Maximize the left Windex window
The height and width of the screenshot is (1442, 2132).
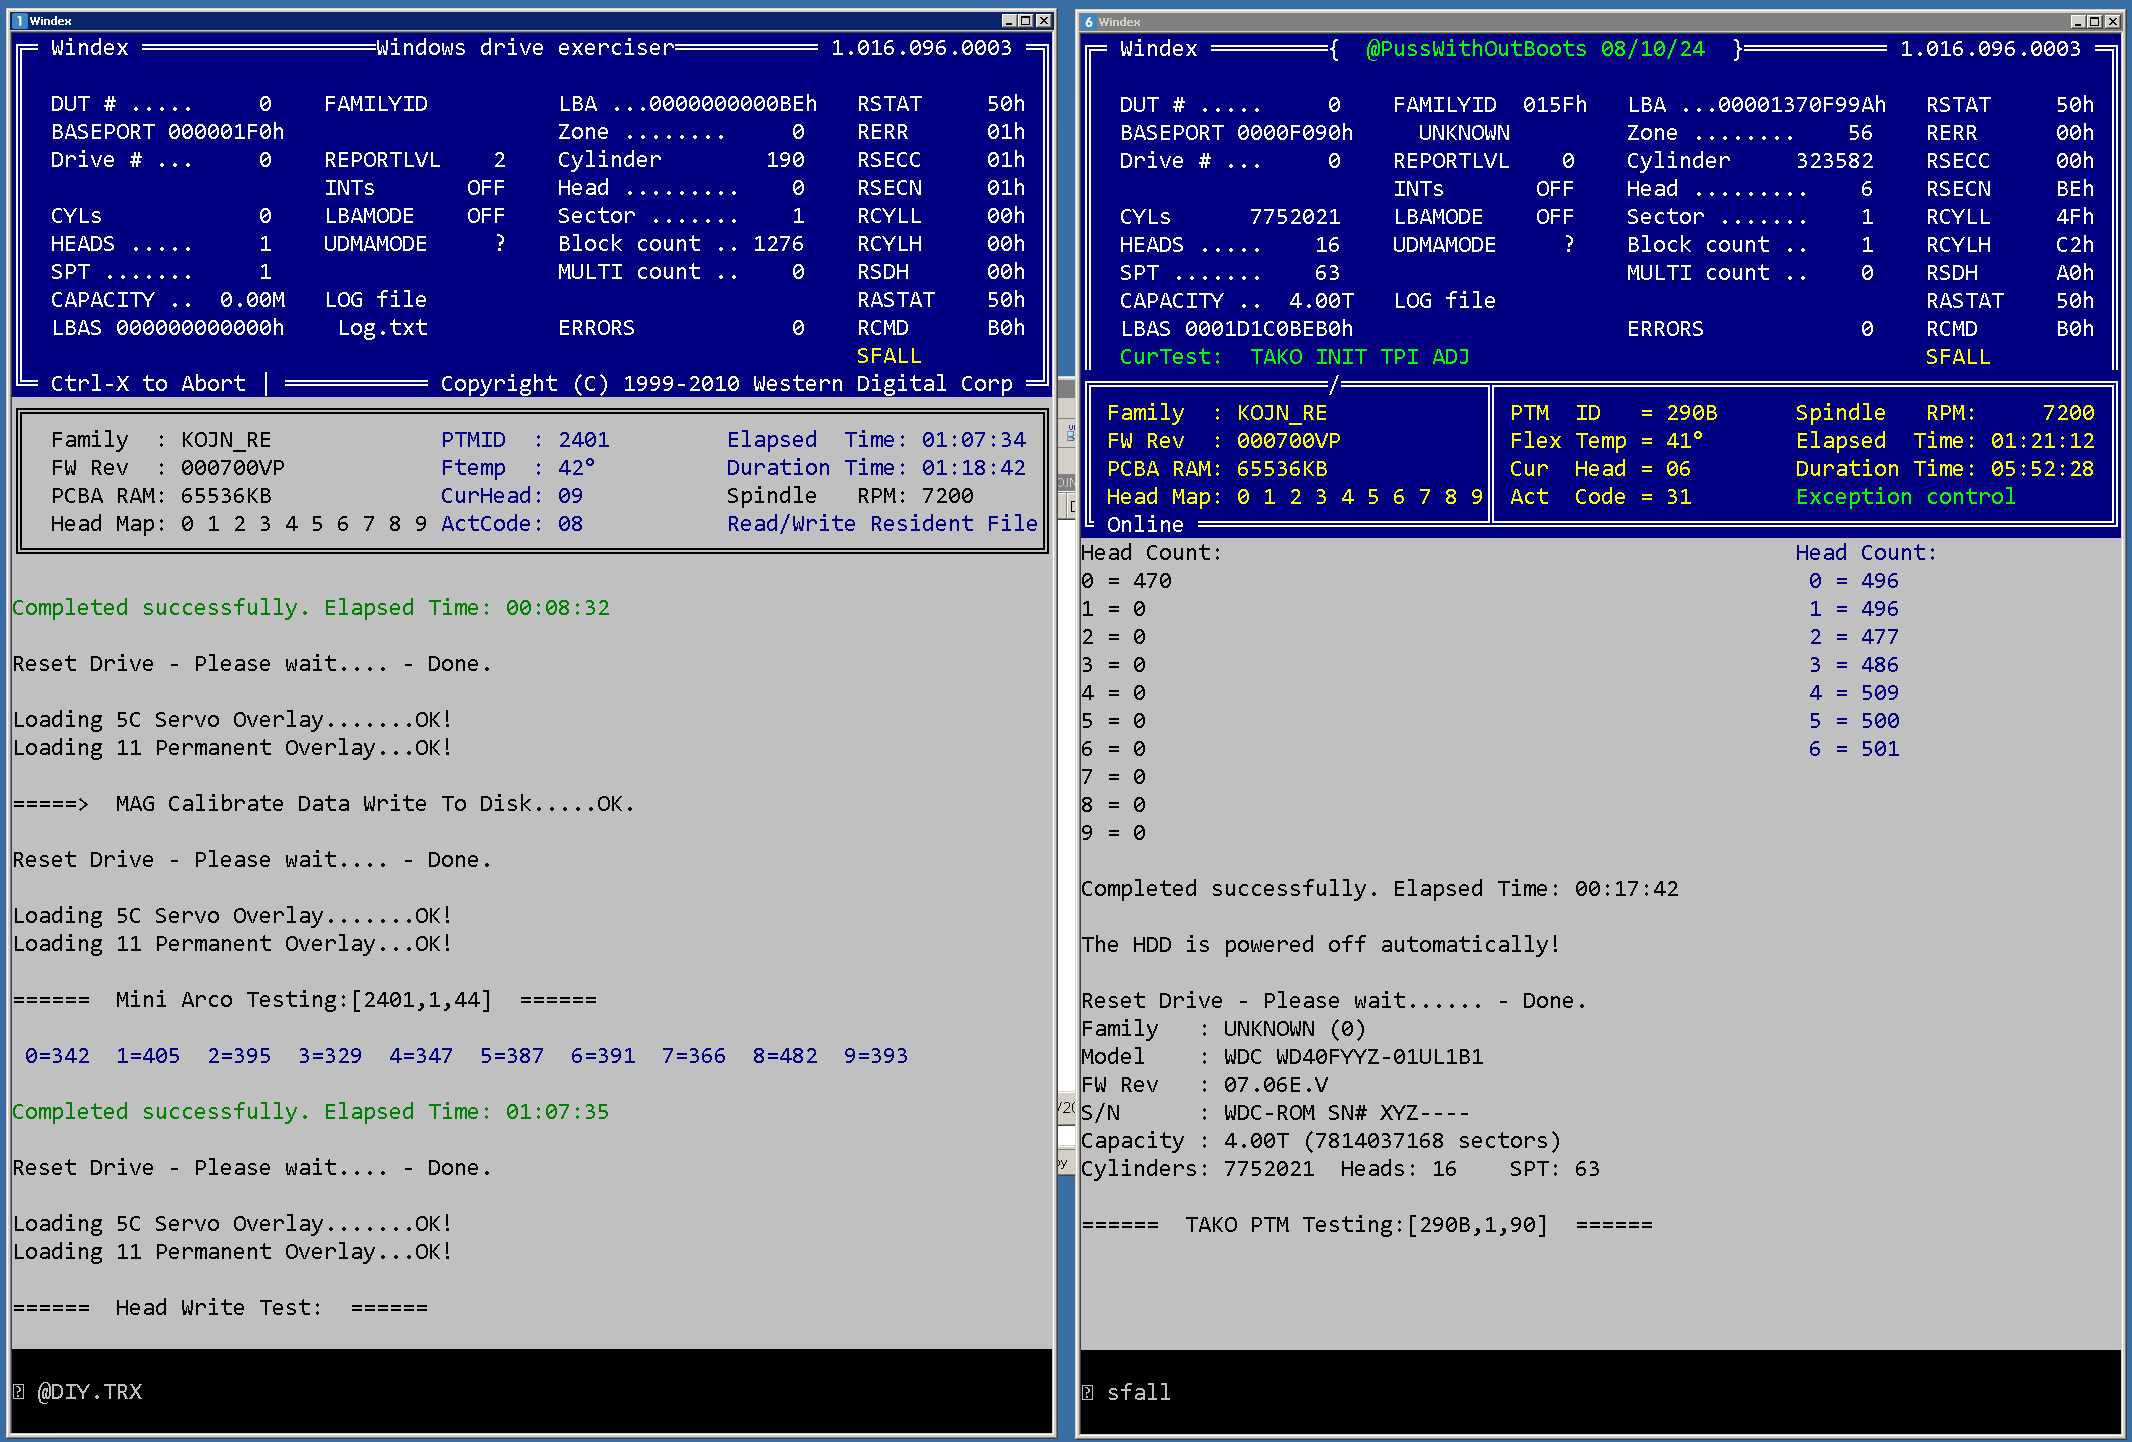[1026, 21]
